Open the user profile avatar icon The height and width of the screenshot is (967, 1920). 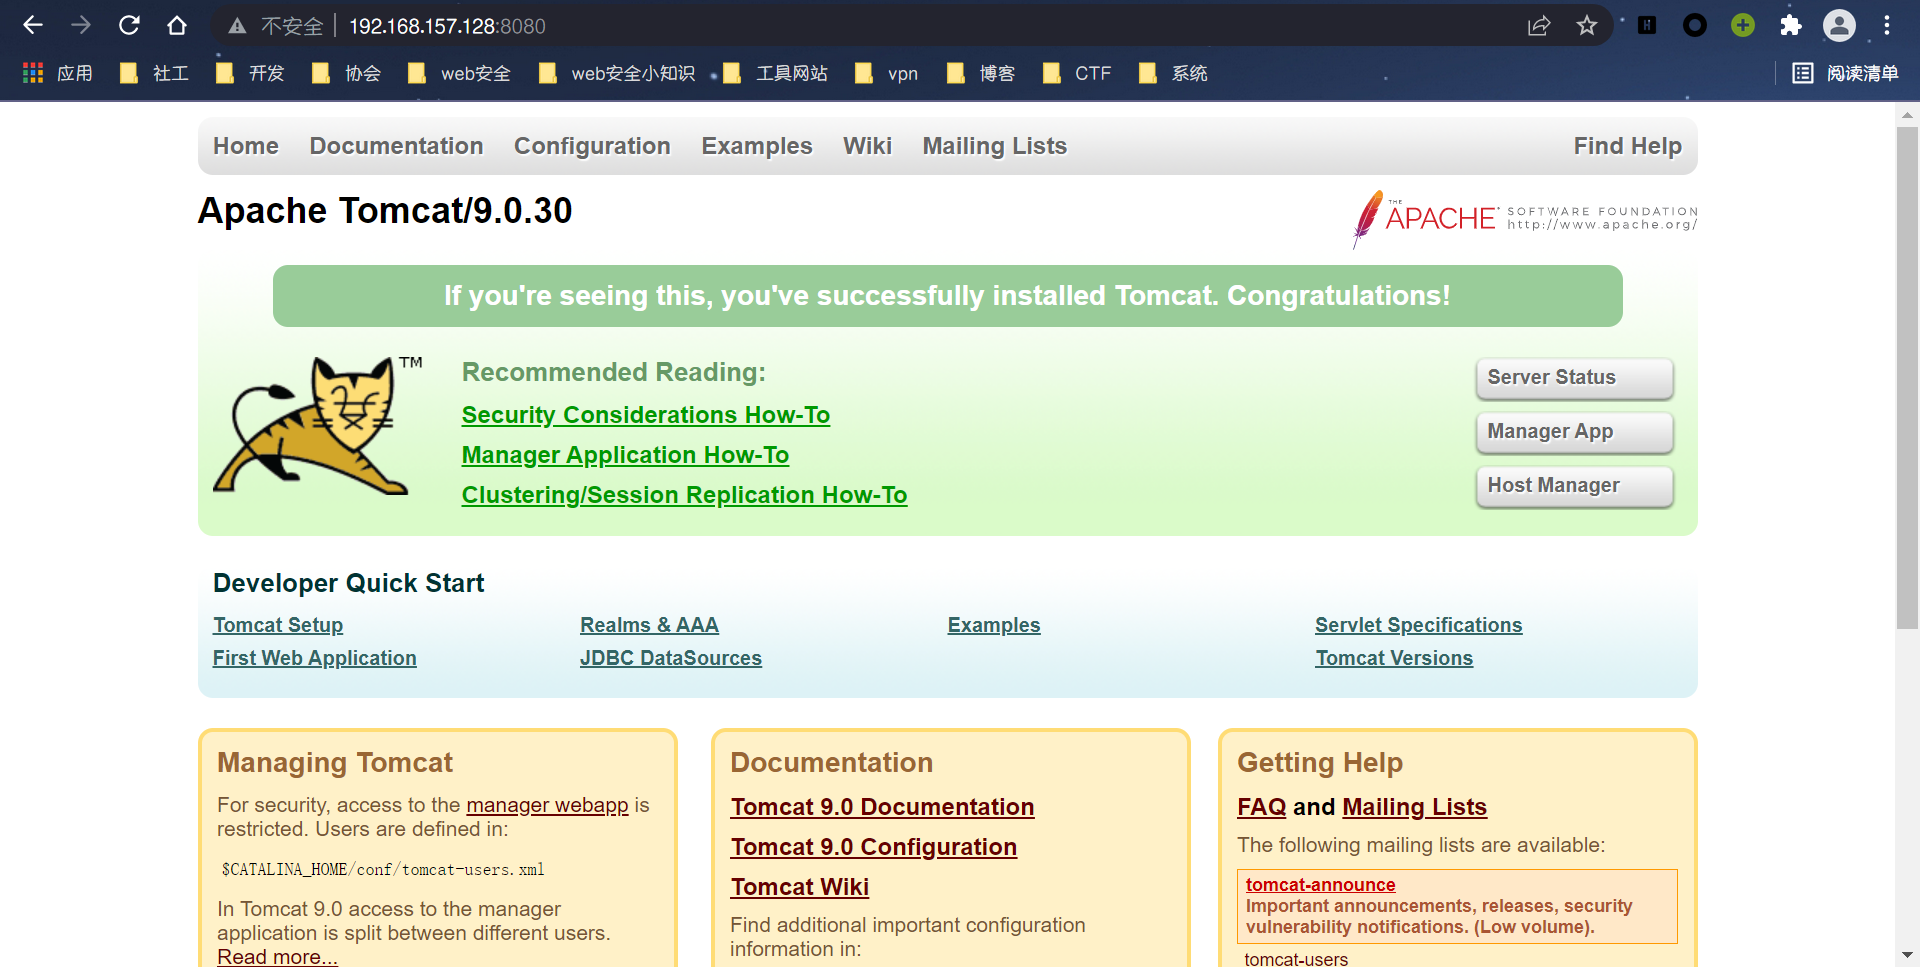[x=1839, y=26]
